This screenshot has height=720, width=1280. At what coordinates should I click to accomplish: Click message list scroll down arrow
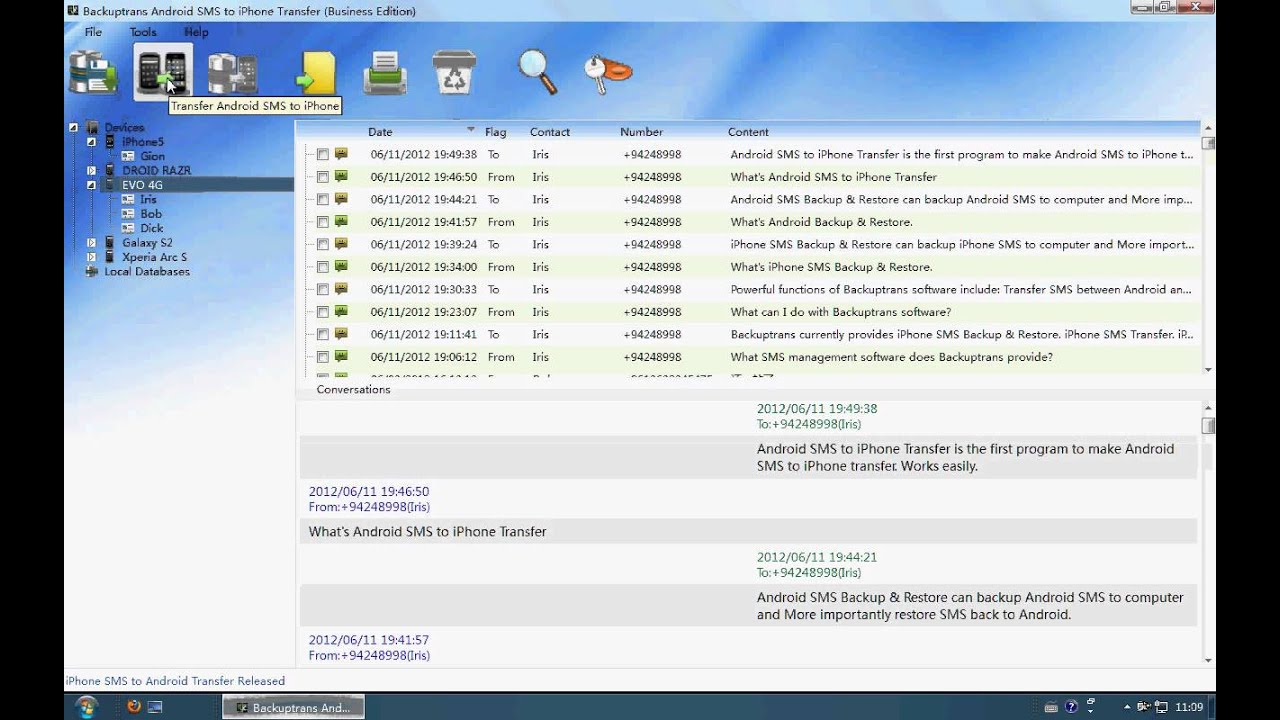[x=1208, y=370]
